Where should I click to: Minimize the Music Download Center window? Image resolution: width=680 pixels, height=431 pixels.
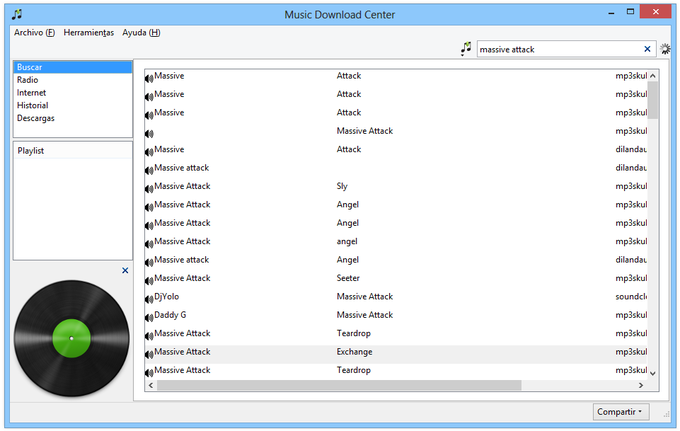click(611, 13)
